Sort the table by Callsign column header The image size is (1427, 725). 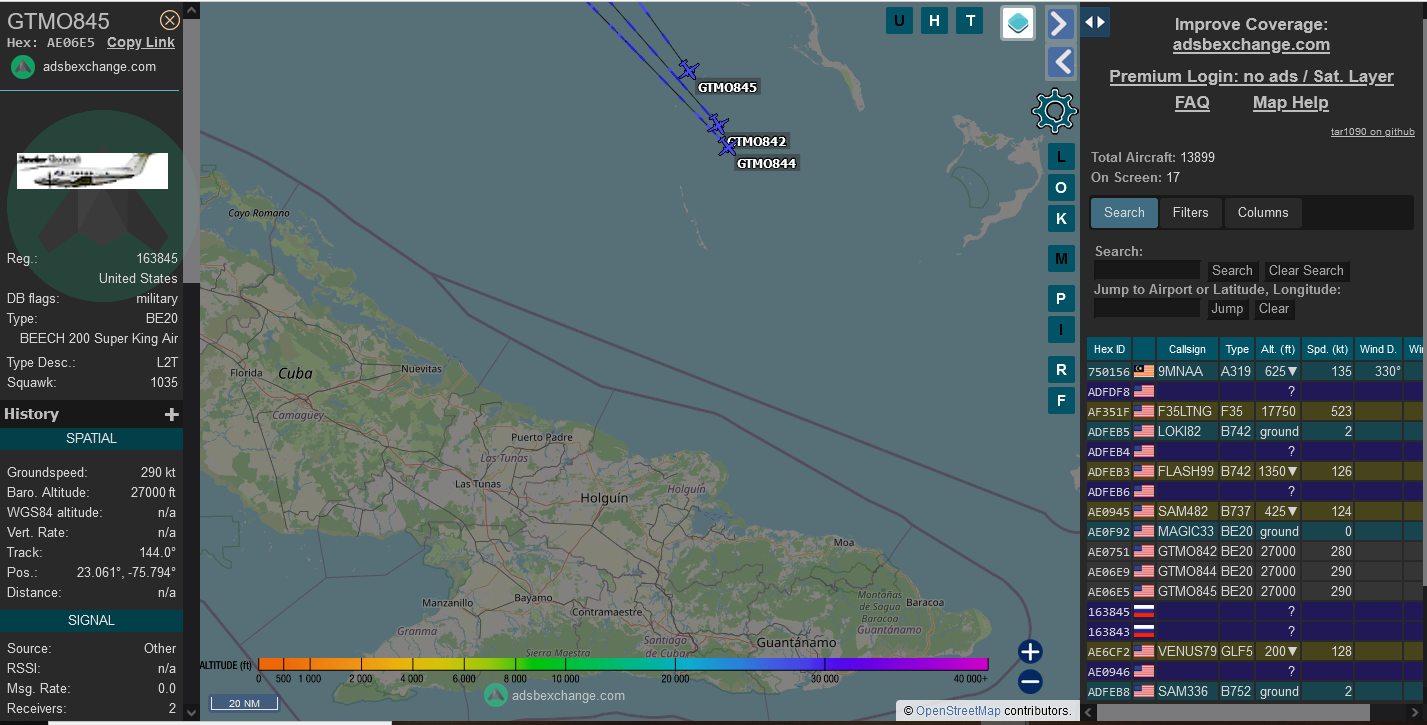click(1187, 349)
